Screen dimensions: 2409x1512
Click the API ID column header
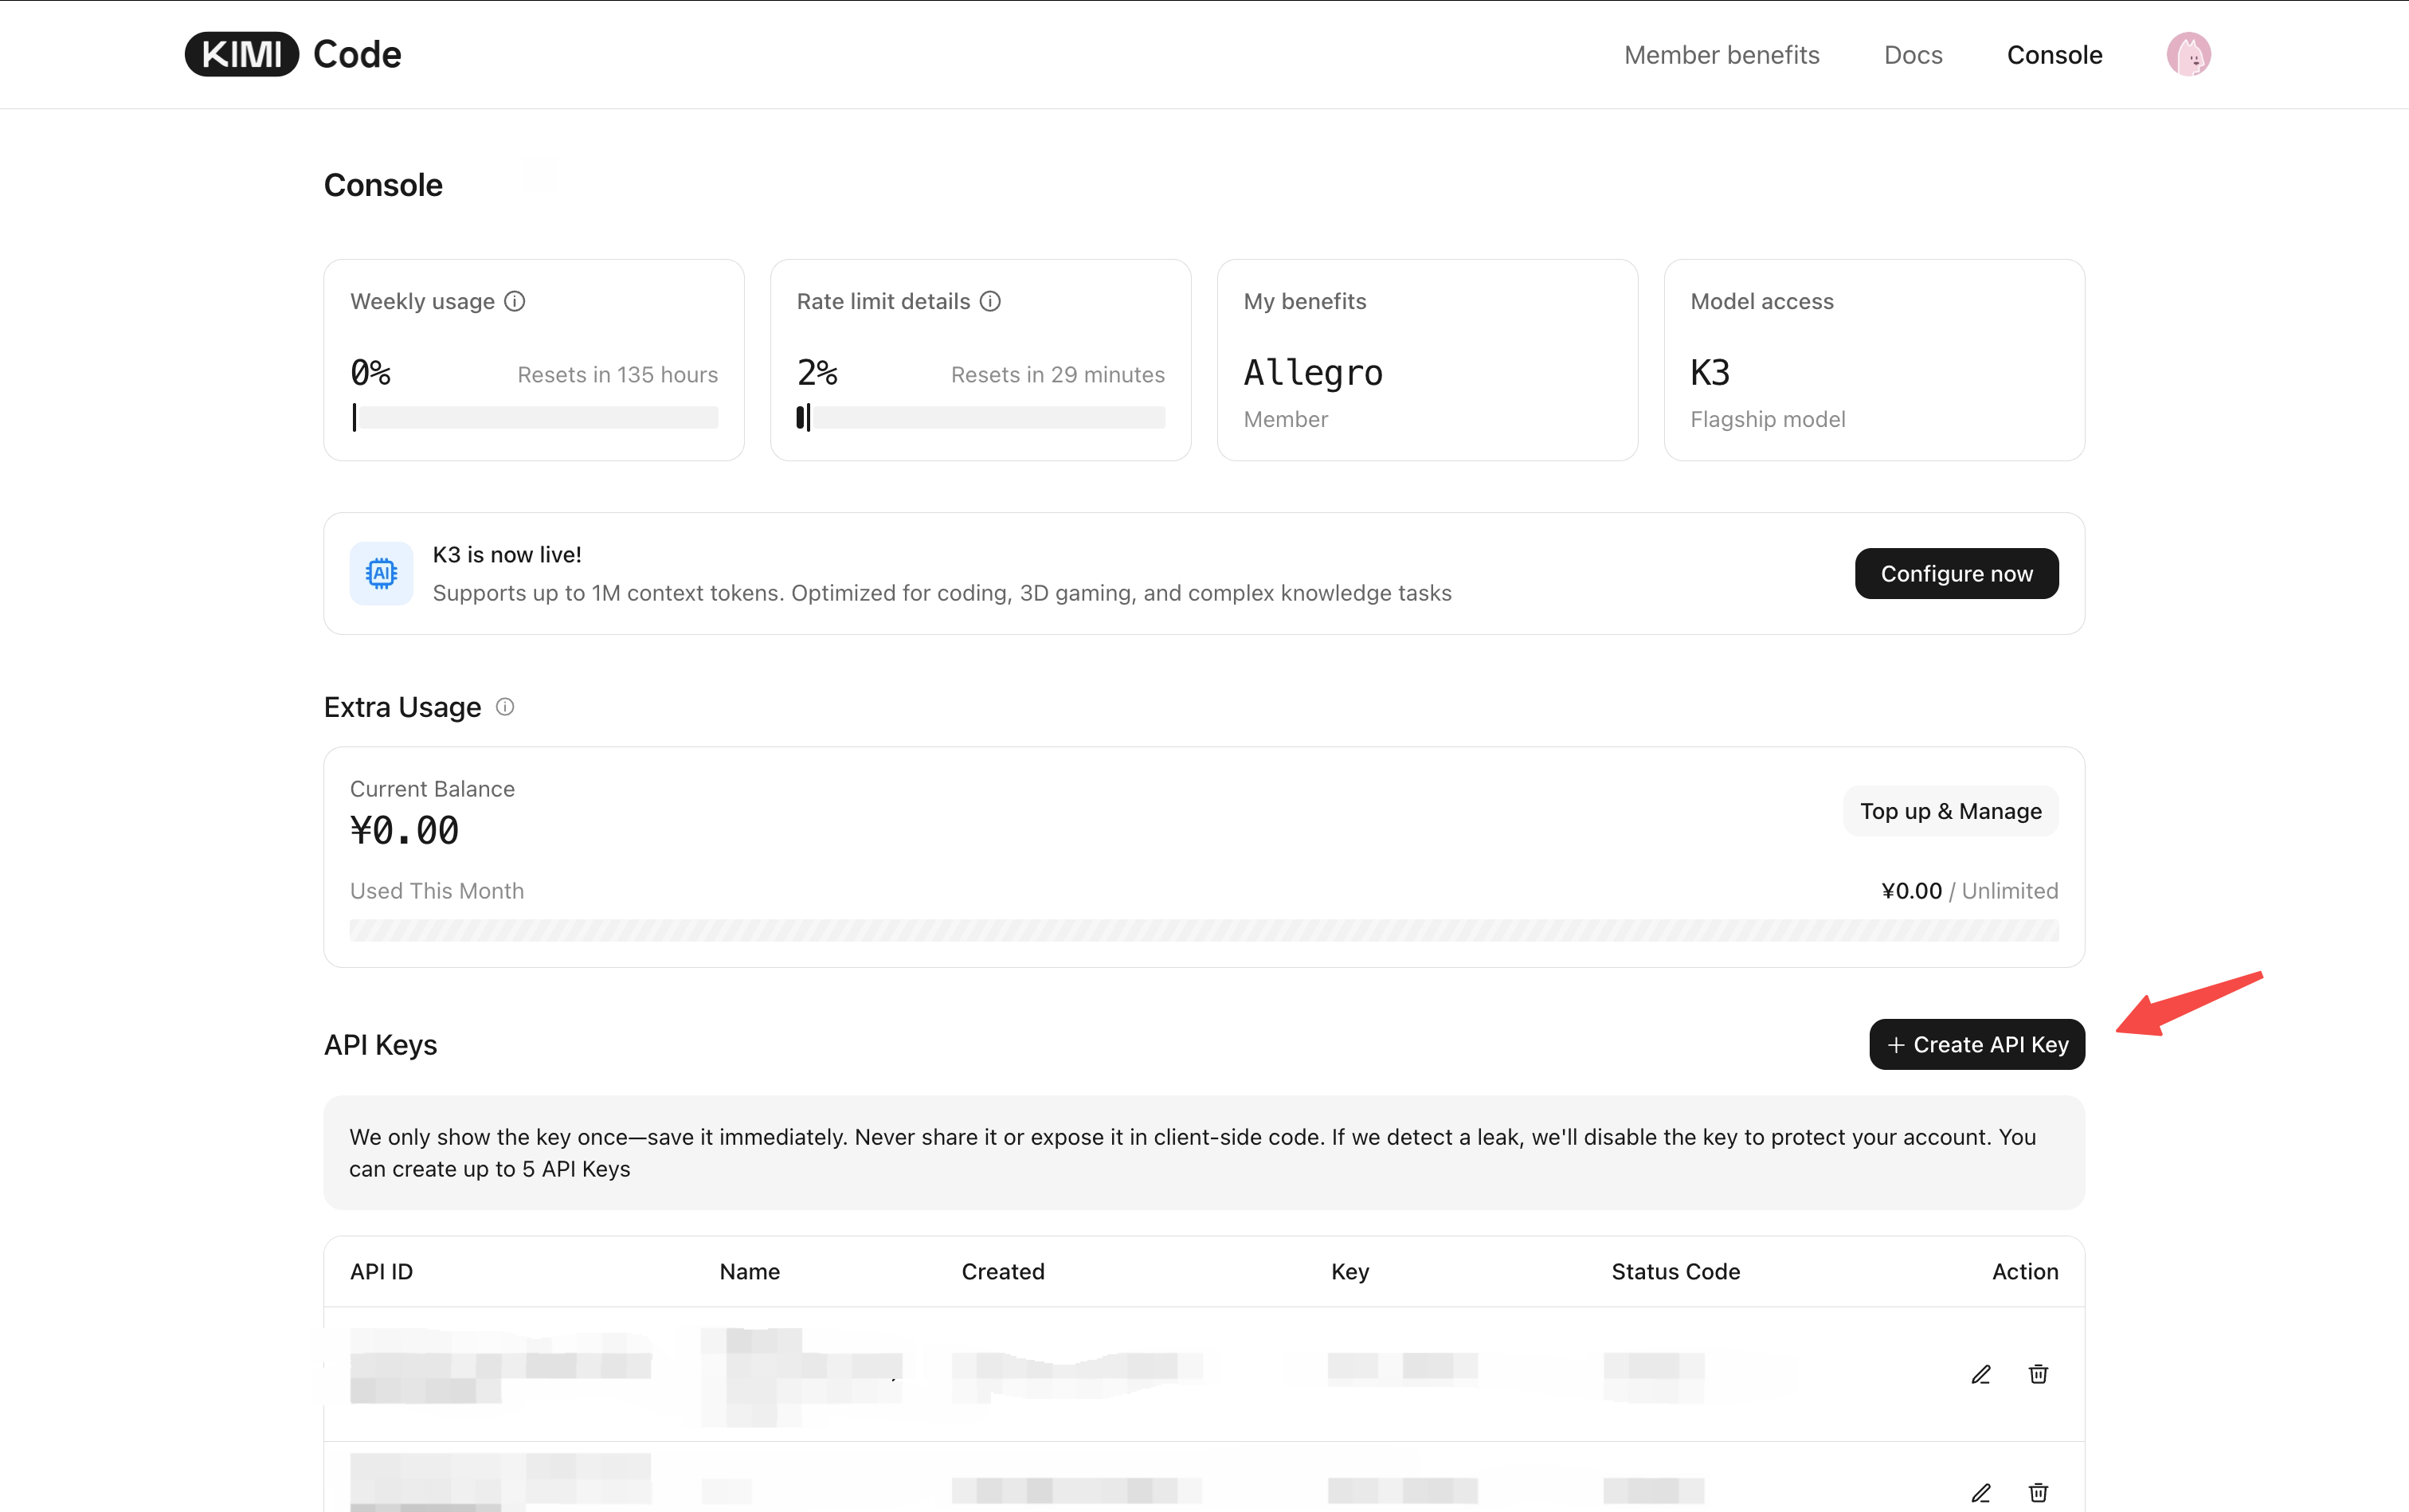coord(381,1272)
